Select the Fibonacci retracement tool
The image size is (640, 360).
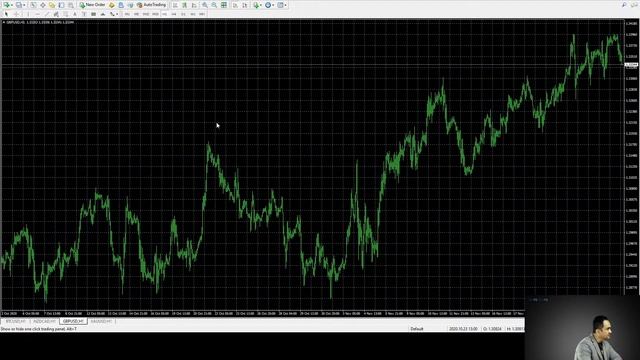coord(65,14)
